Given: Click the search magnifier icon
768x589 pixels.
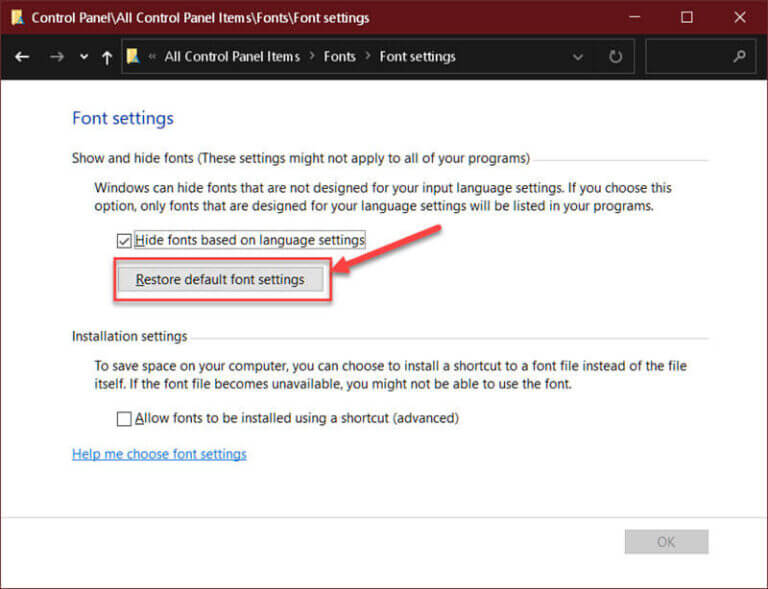Looking at the screenshot, I should pyautogui.click(x=740, y=56).
